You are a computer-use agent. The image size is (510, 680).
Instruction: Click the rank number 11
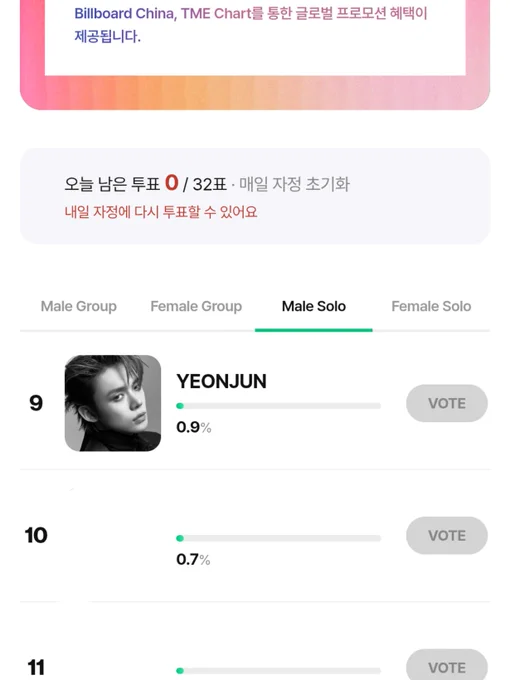coord(36,668)
